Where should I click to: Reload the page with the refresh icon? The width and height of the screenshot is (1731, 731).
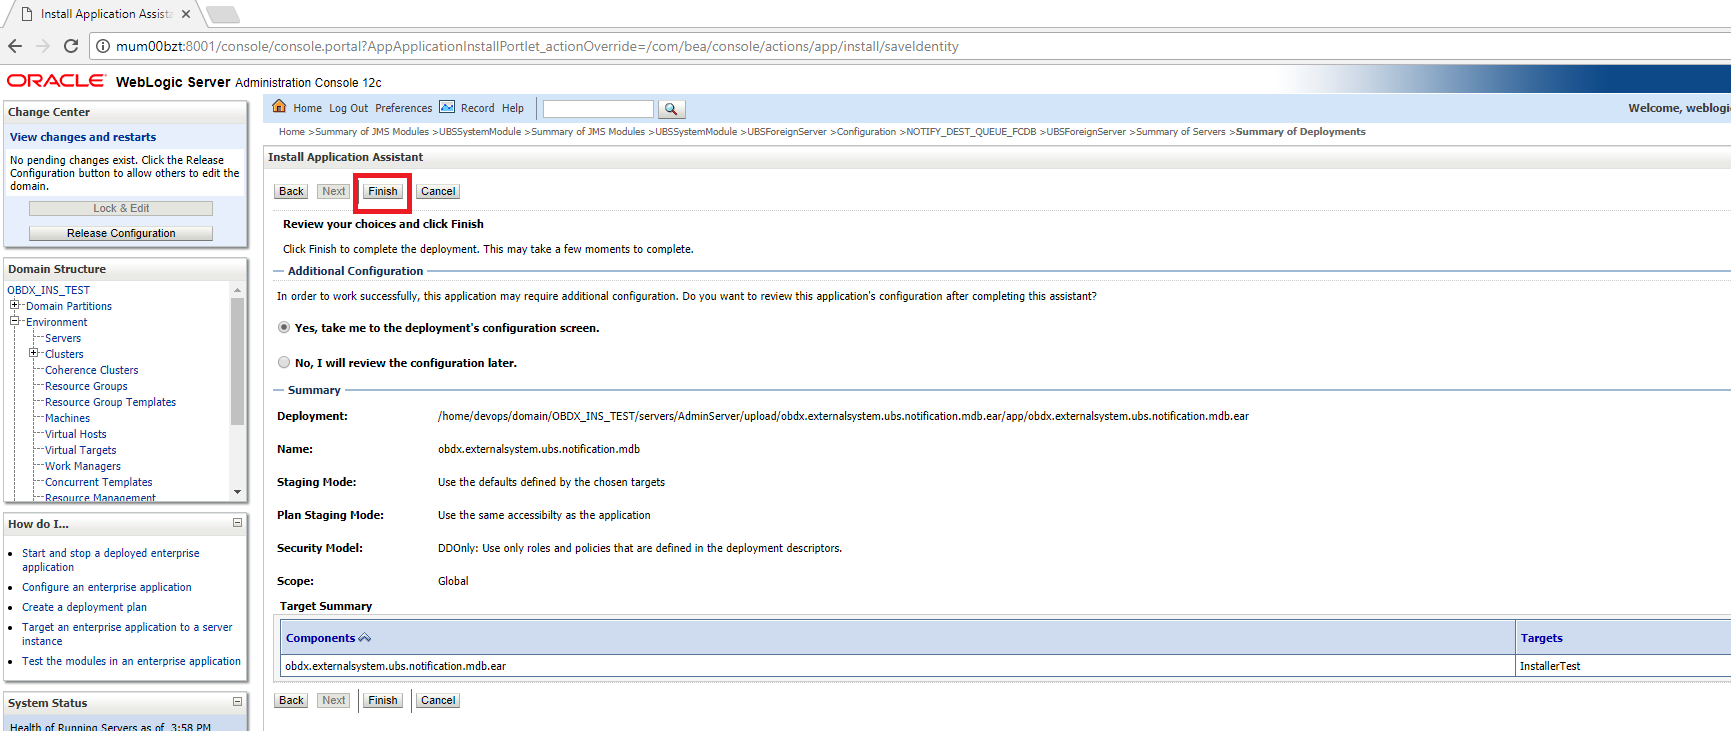[71, 46]
